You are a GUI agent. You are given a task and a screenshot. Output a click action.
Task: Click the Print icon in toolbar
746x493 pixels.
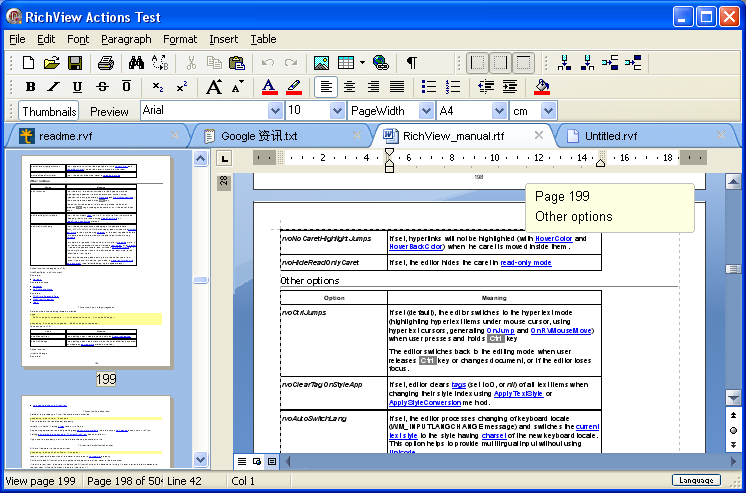click(x=105, y=63)
